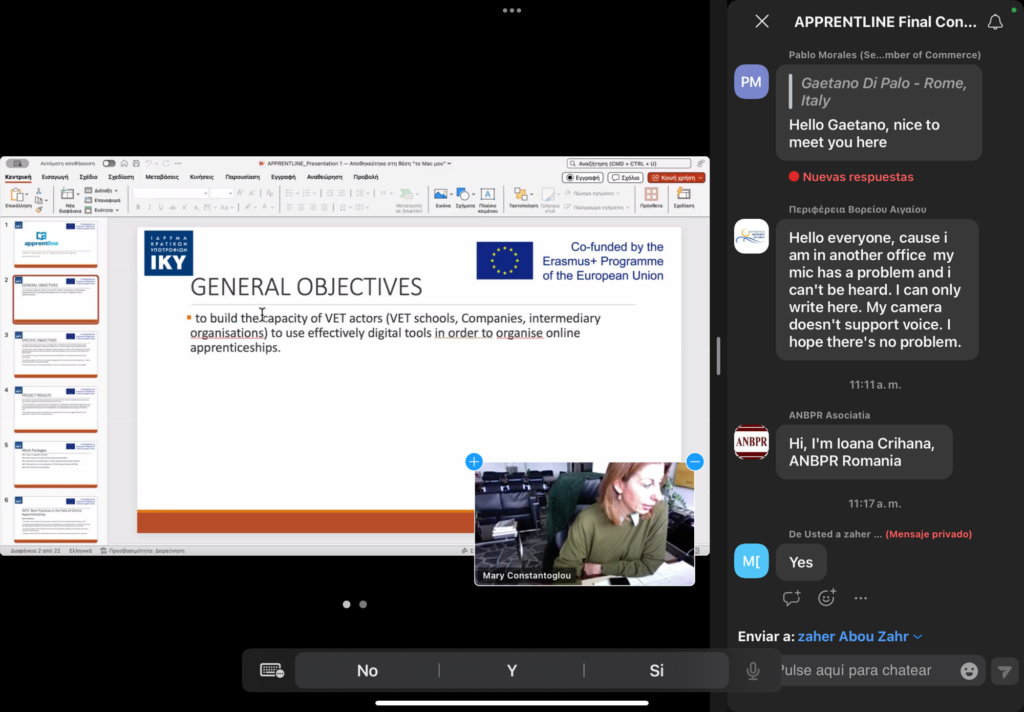Click the Nuevas respuestas link
This screenshot has width=1024, height=712.
[850, 177]
